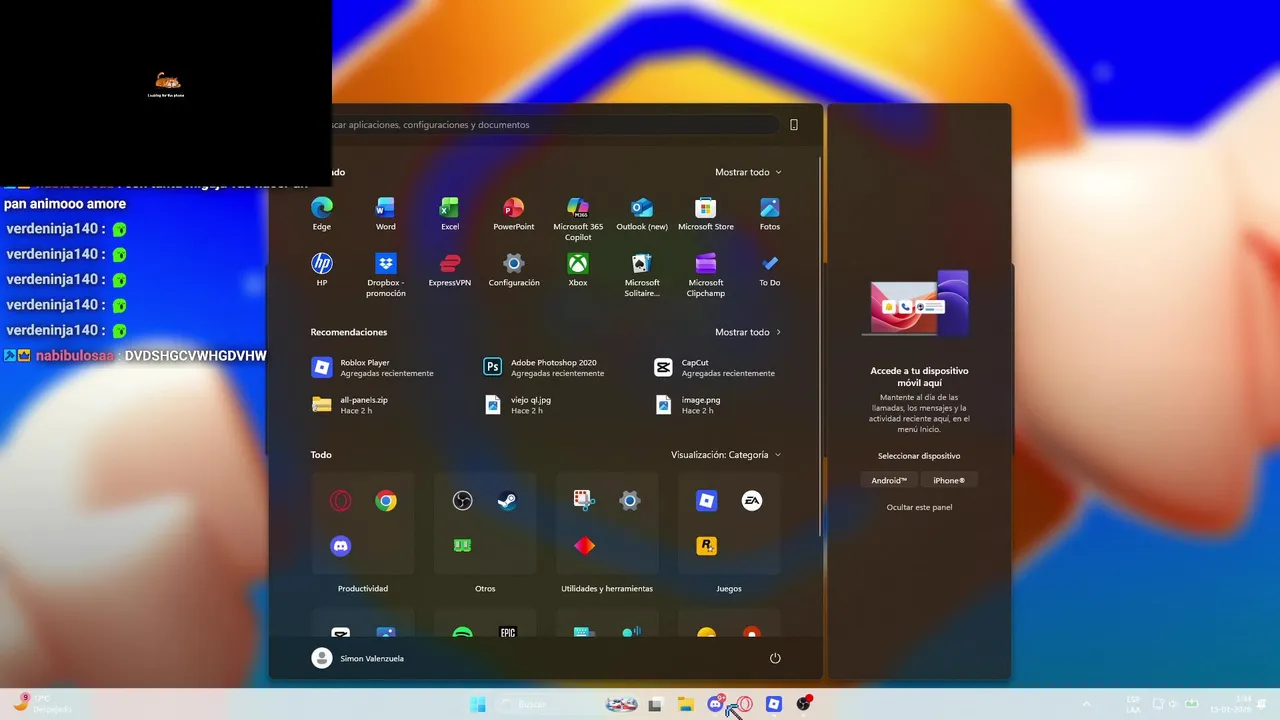Open OBS Studio in the Otros folder
Screen dimensions: 1280x720
click(x=462, y=501)
